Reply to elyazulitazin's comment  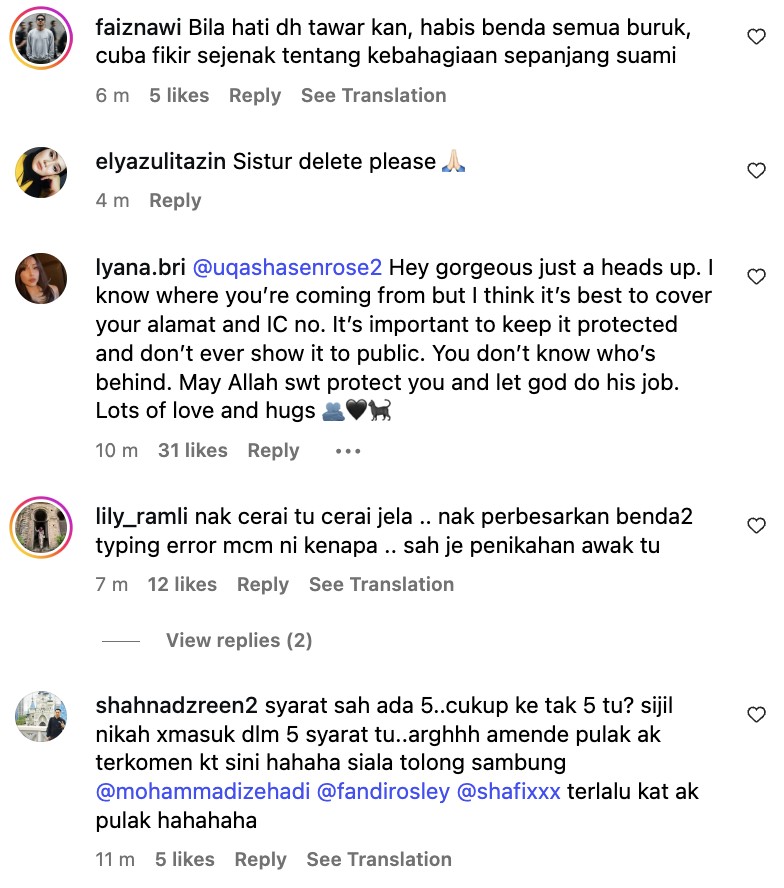point(175,201)
